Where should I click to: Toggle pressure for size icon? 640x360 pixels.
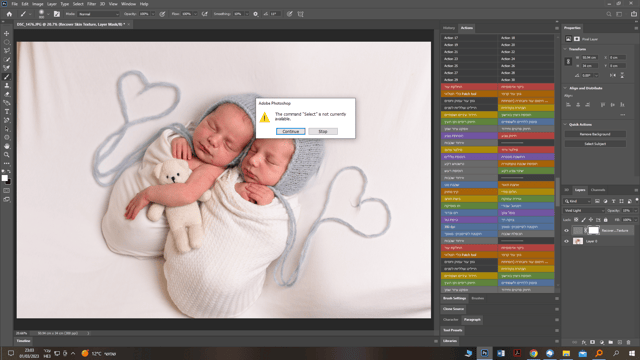(289, 14)
